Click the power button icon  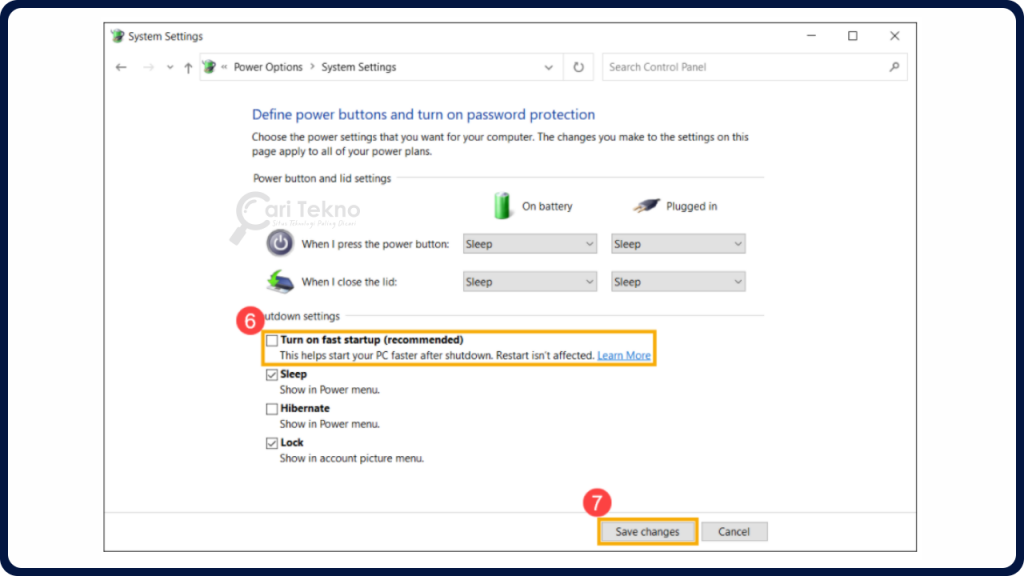click(x=279, y=243)
